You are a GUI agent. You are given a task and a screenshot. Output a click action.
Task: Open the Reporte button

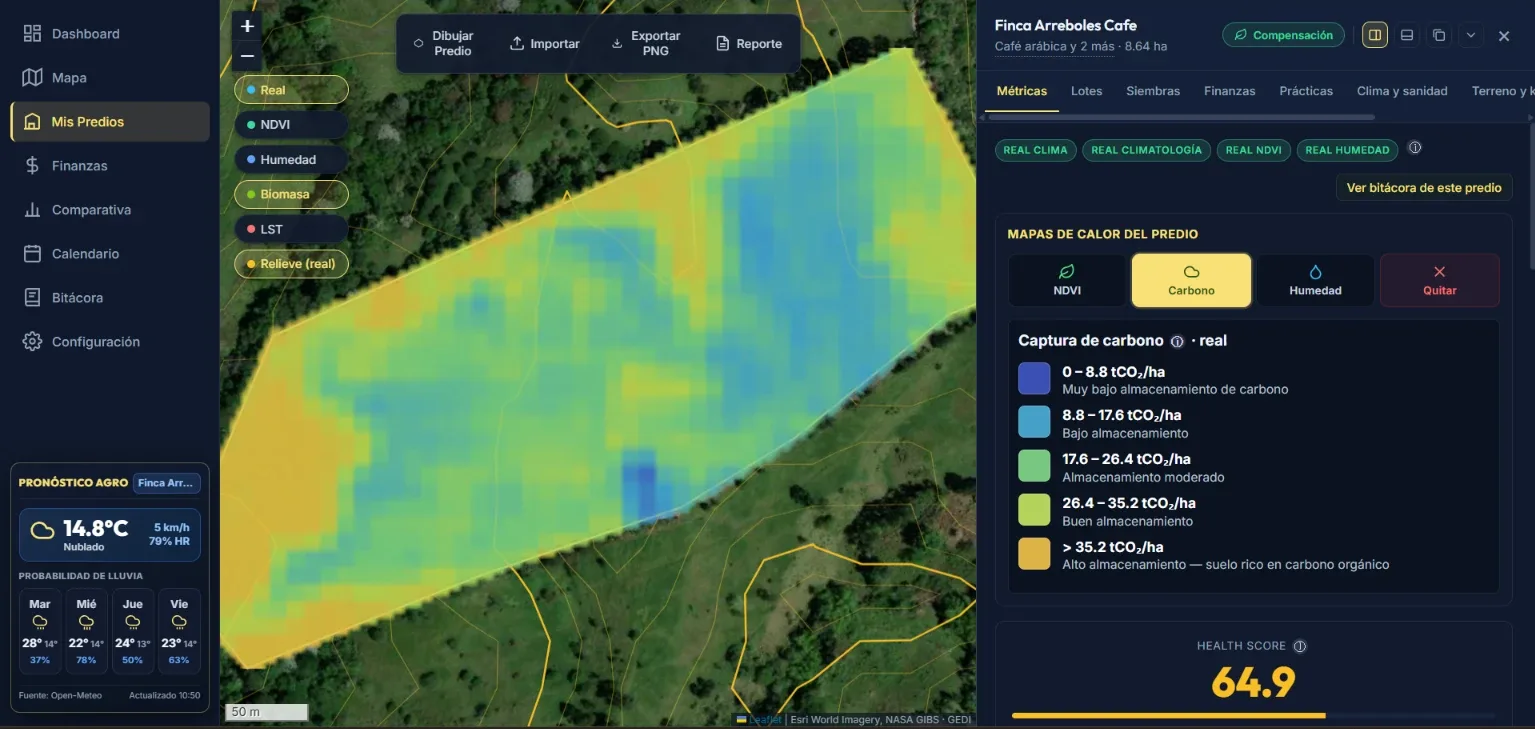coord(749,44)
